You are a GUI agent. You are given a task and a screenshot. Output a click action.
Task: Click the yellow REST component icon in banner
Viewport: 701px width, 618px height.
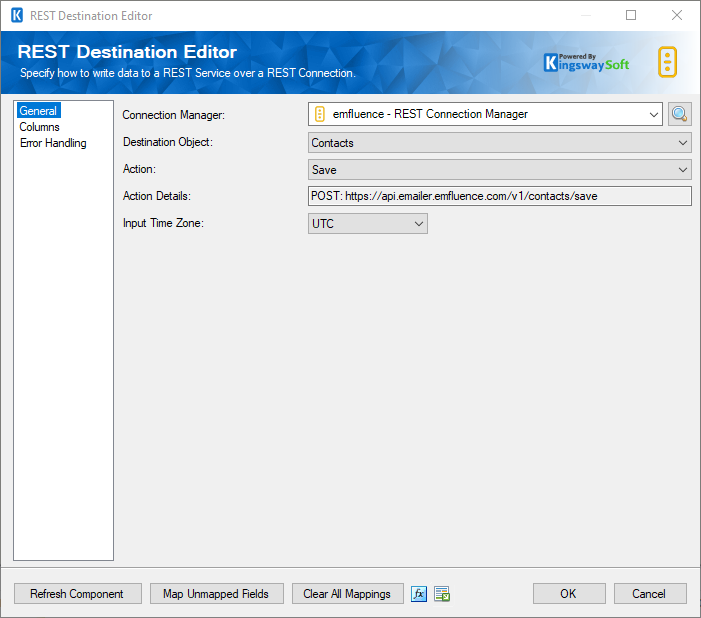tap(667, 62)
